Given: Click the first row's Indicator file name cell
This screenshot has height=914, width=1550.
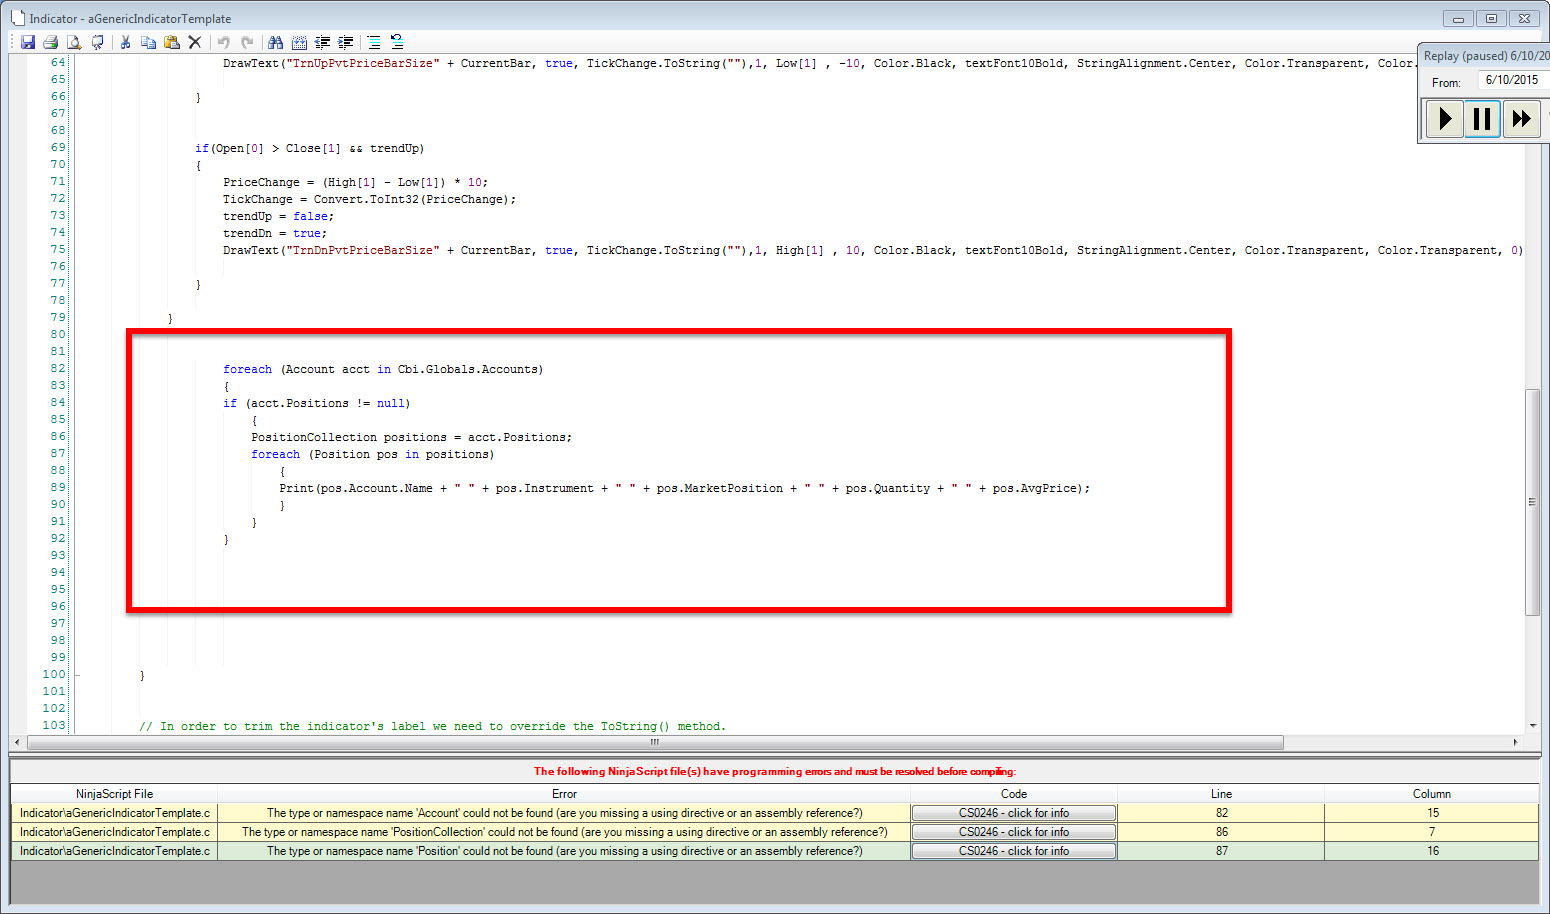Looking at the screenshot, I should [114, 813].
